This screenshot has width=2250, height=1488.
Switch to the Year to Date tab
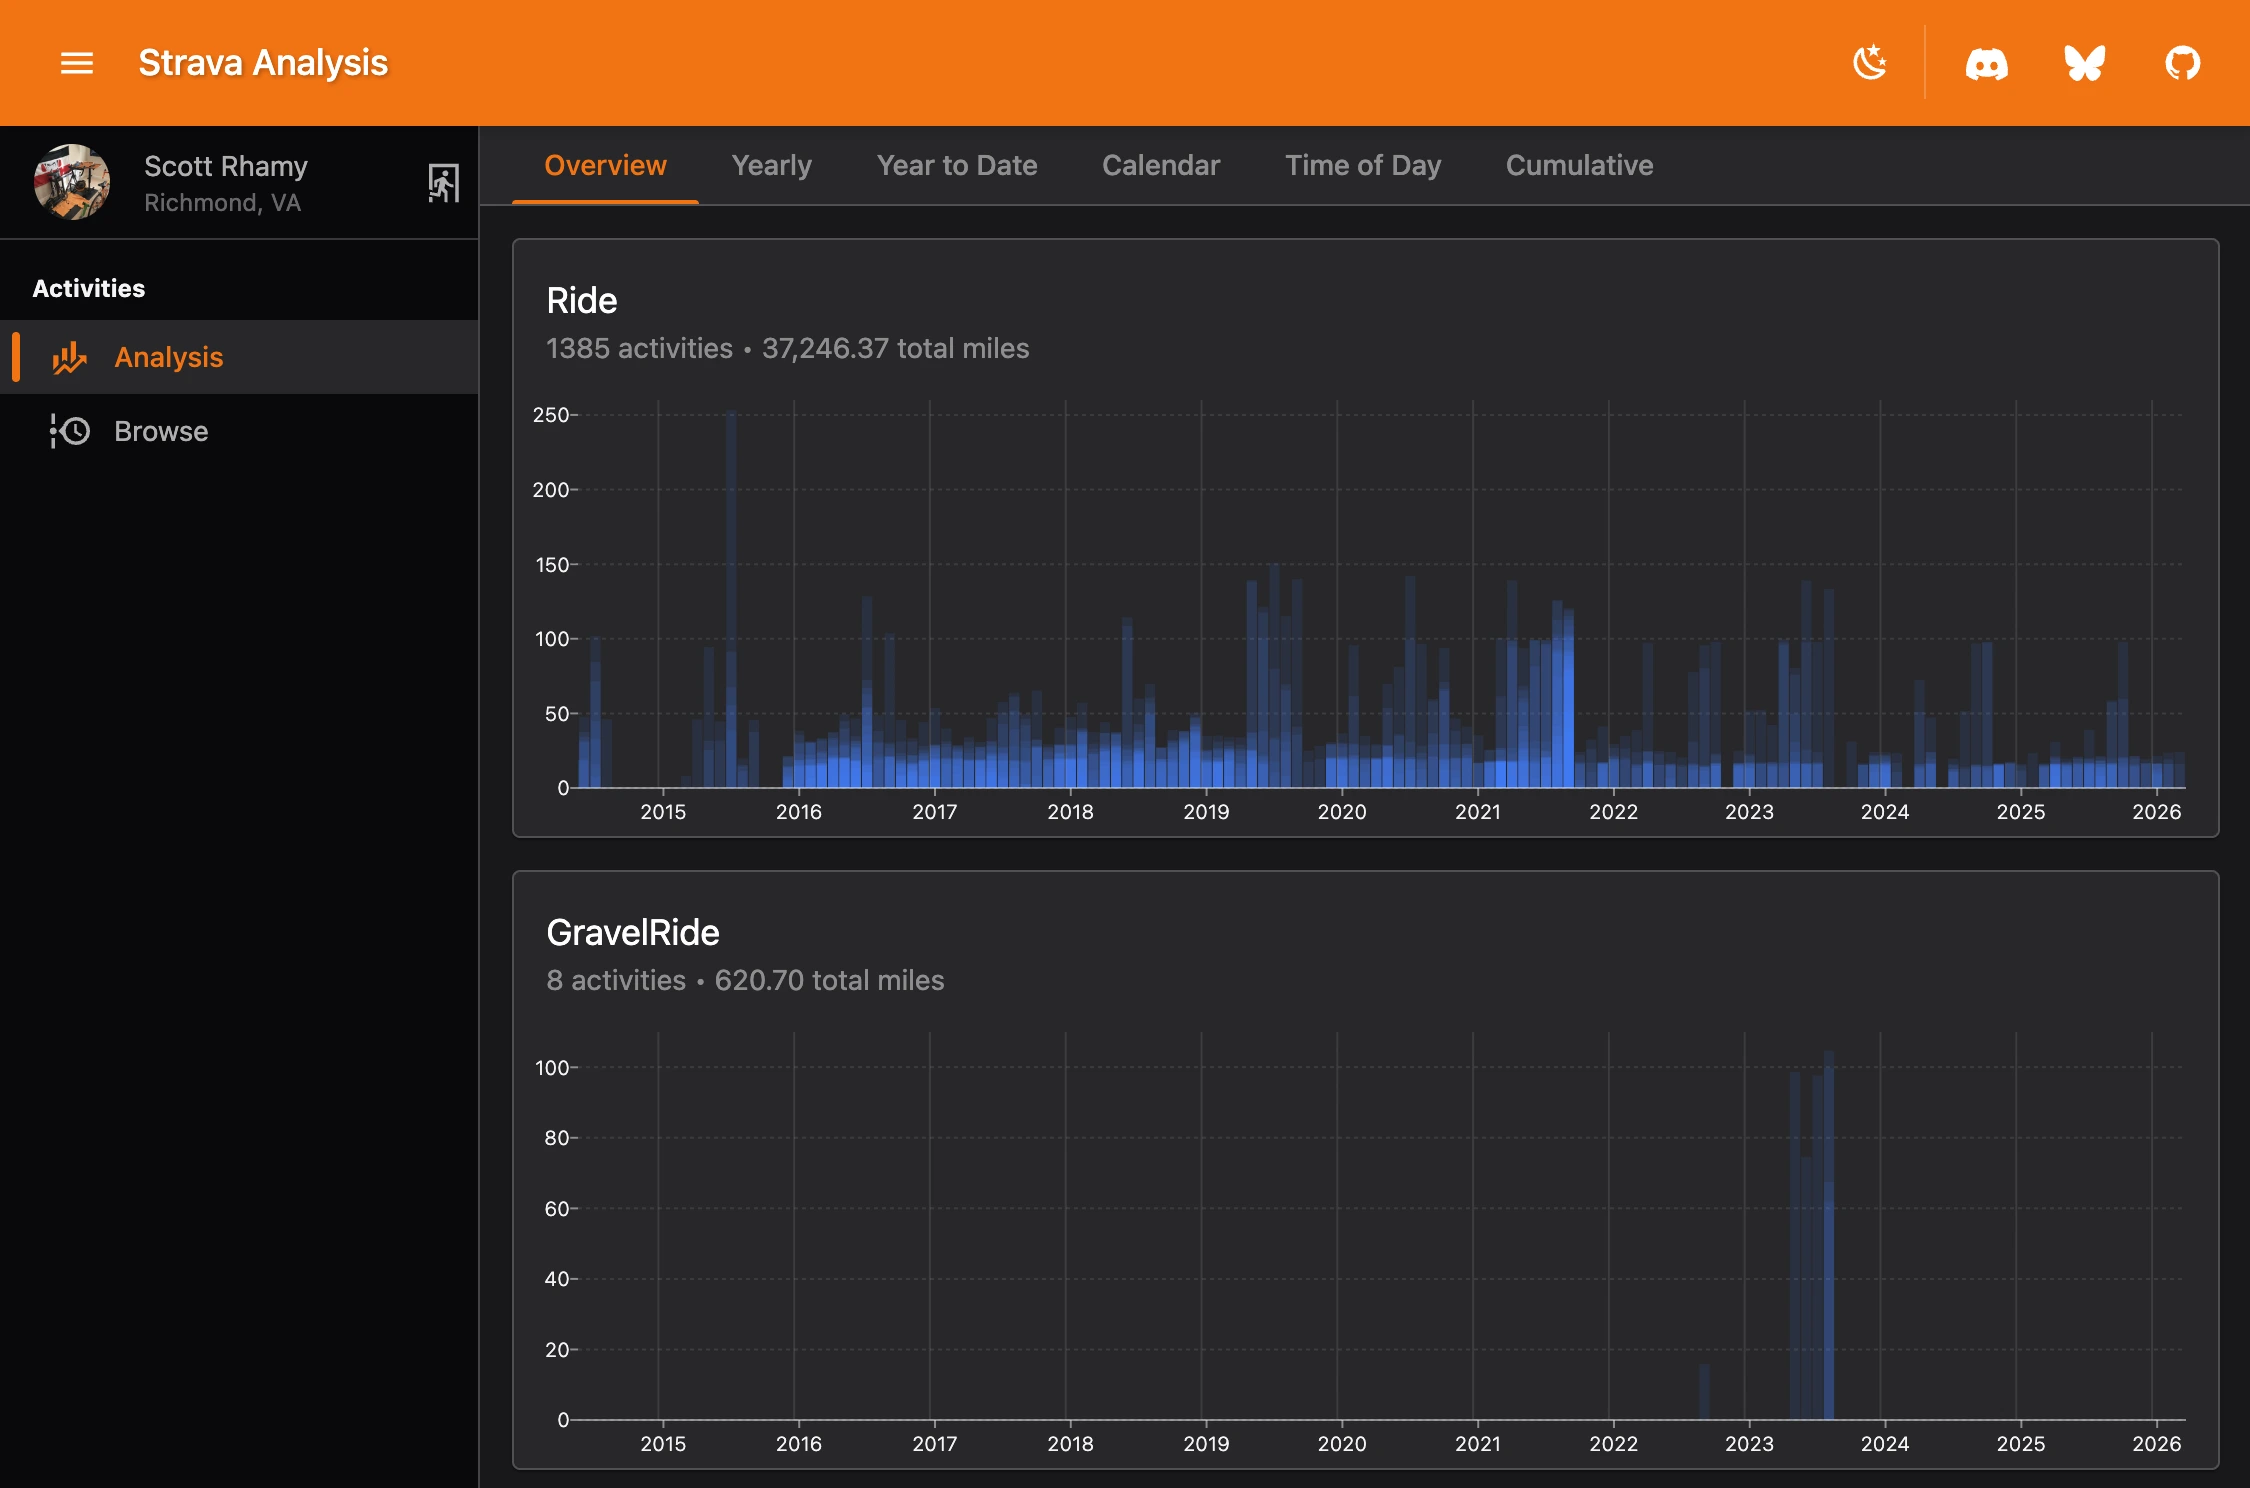(956, 165)
